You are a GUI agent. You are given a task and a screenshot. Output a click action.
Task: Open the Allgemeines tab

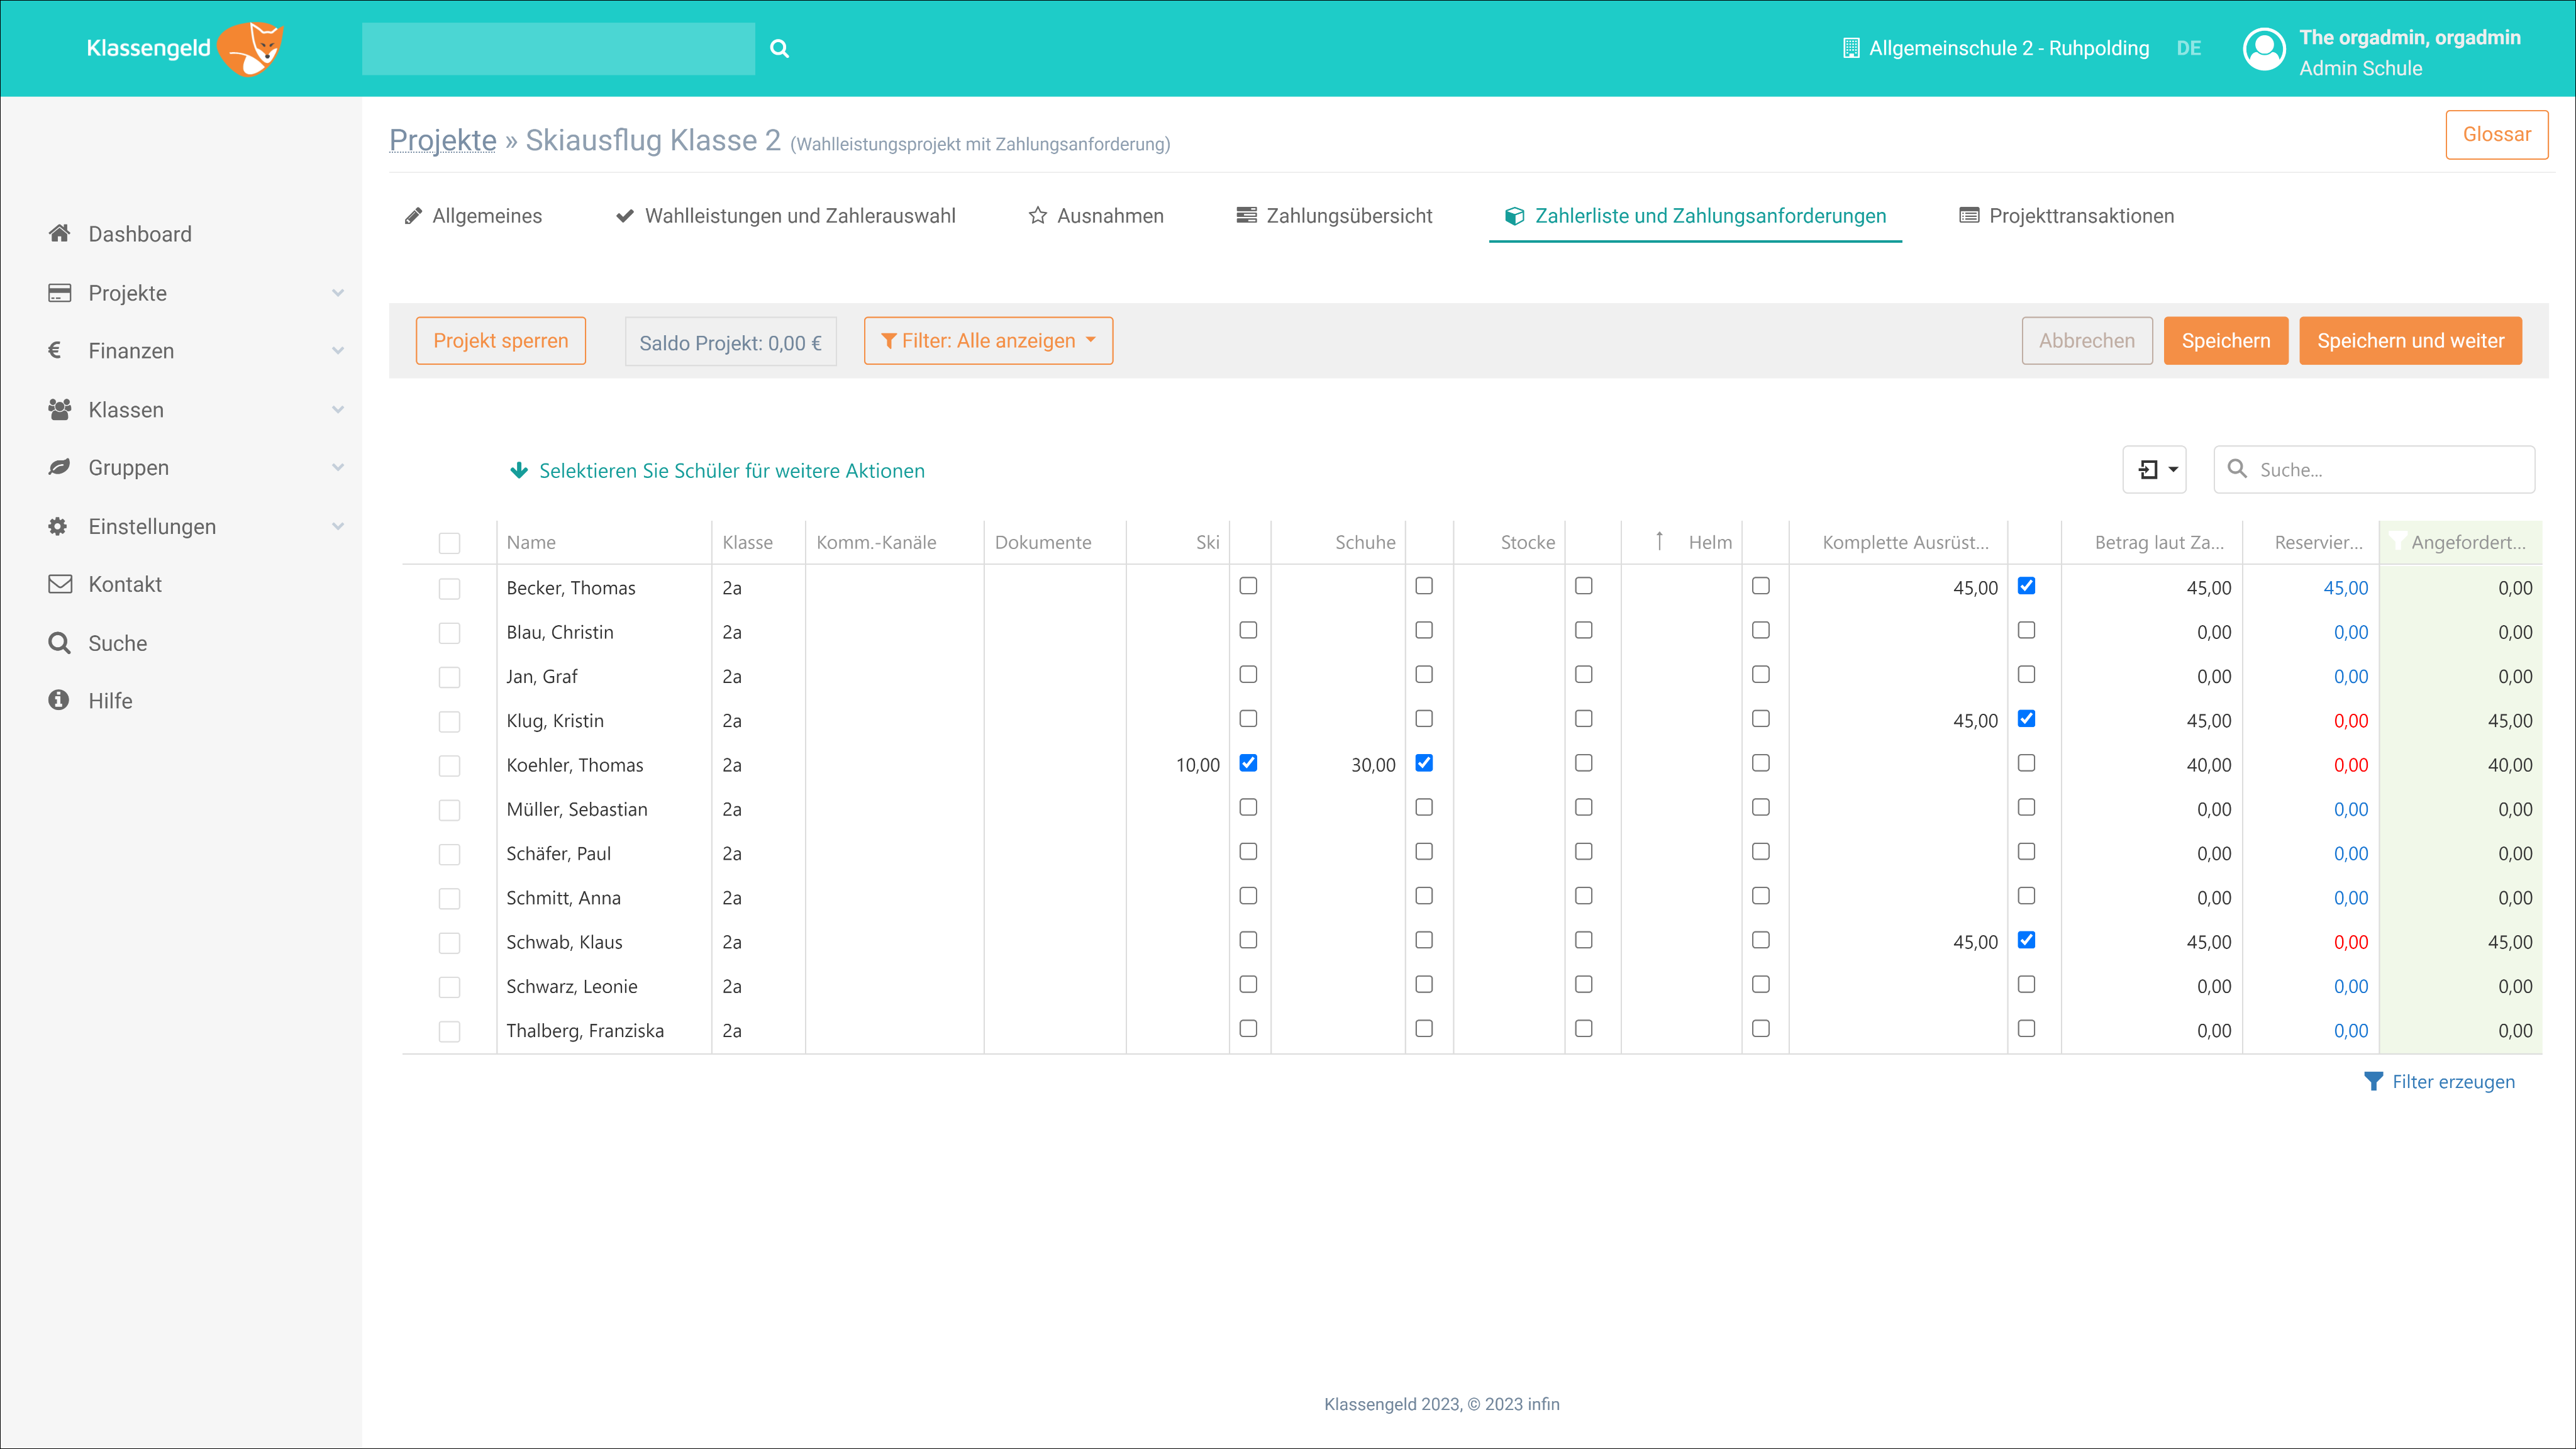coord(473,216)
